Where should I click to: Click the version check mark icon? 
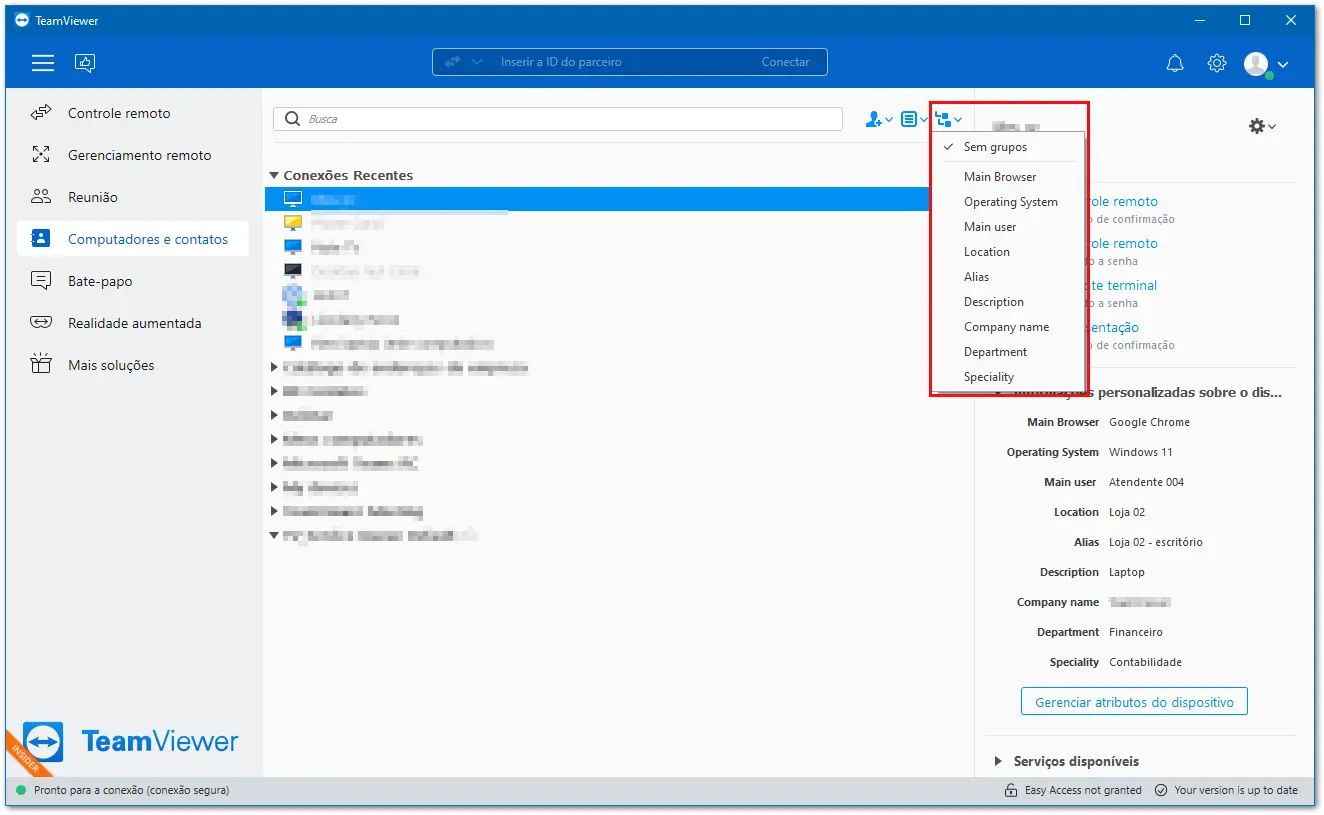pyautogui.click(x=1161, y=790)
